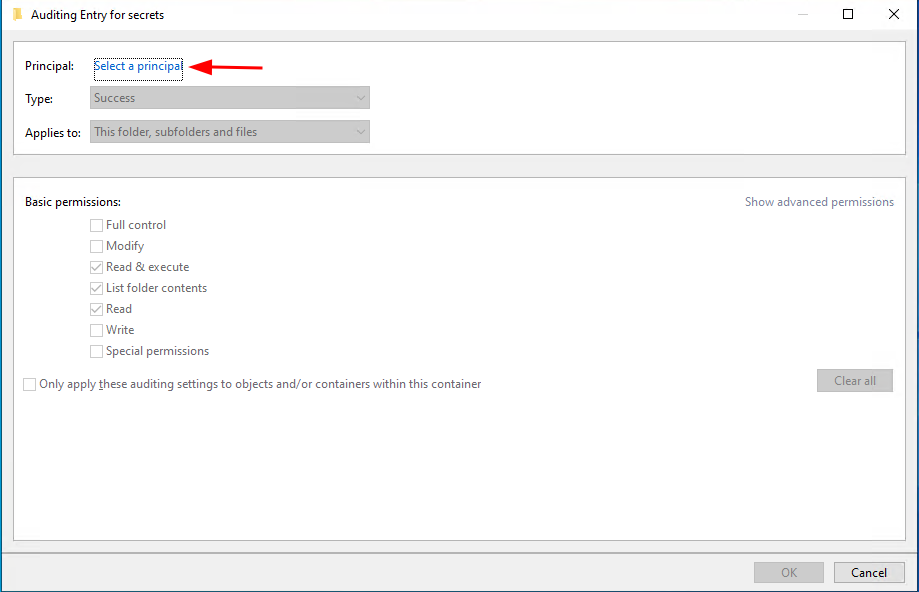Close the Auditing Entry dialog
Image resolution: width=919 pixels, height=592 pixels.
[893, 14]
